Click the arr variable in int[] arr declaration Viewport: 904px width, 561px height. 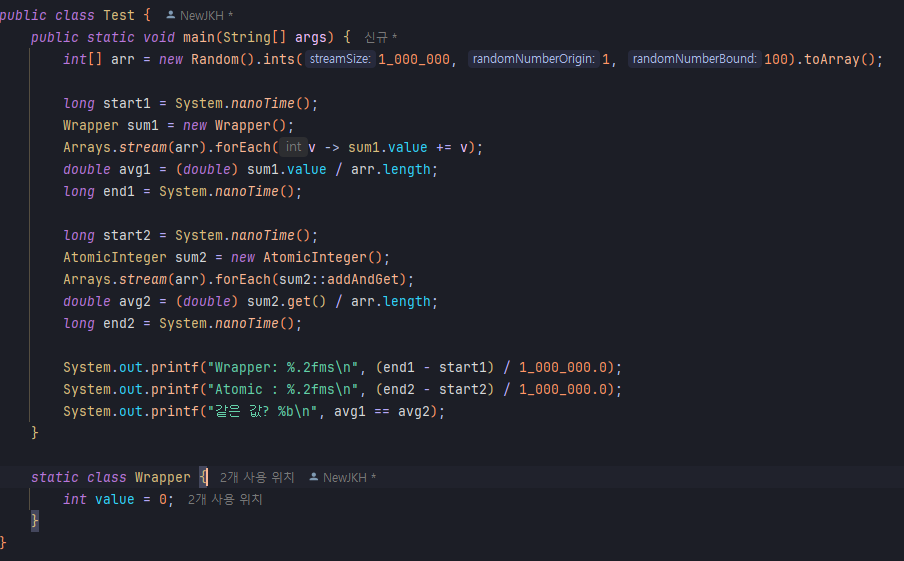(x=123, y=59)
